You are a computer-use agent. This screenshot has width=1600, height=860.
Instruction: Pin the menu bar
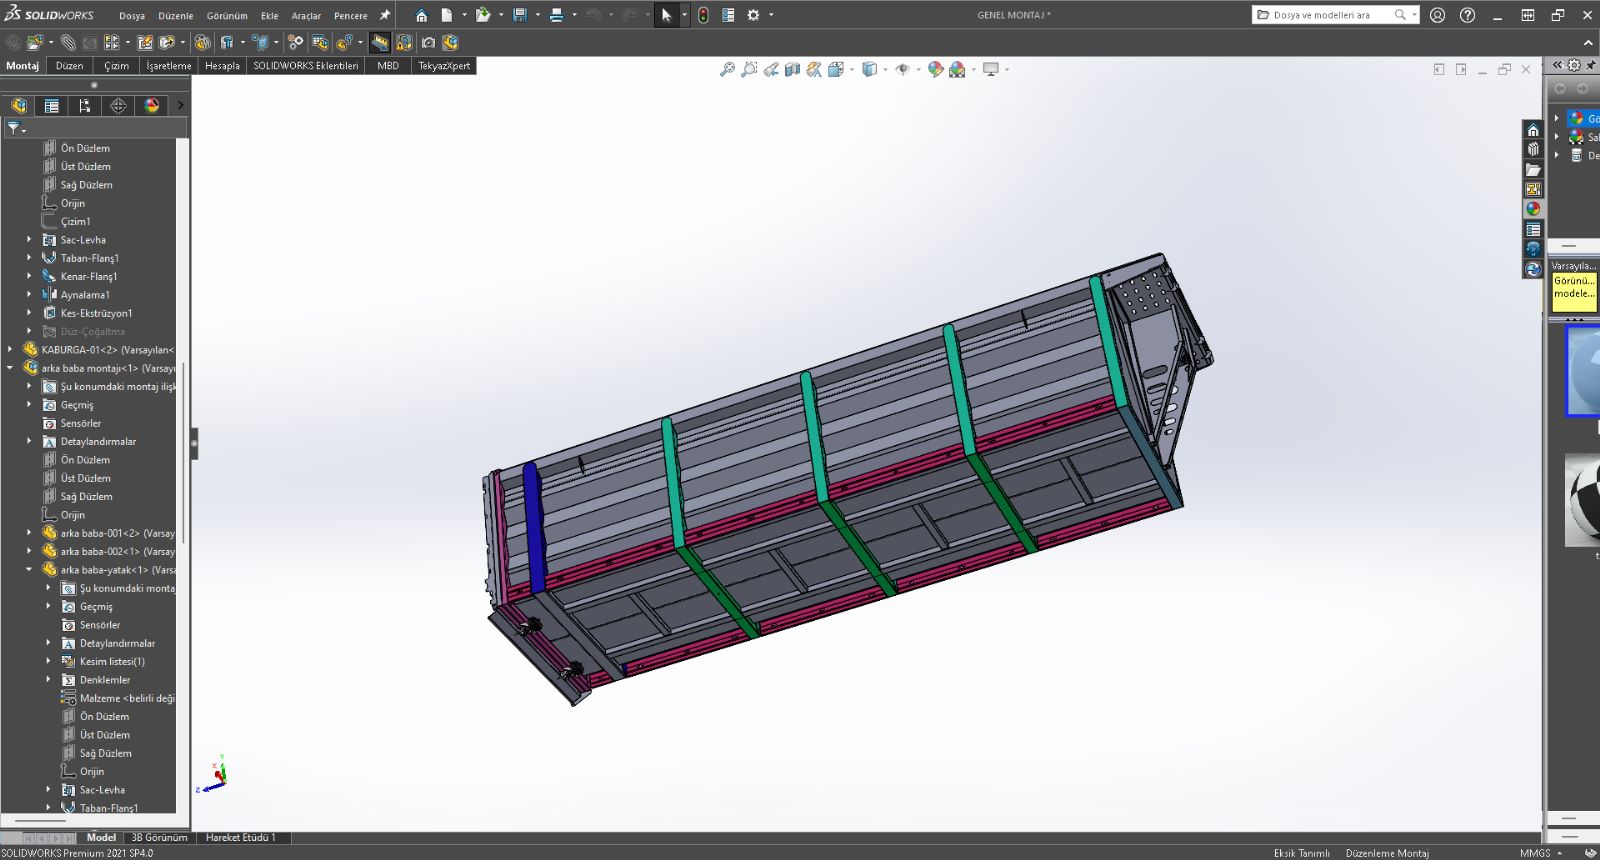(x=385, y=15)
